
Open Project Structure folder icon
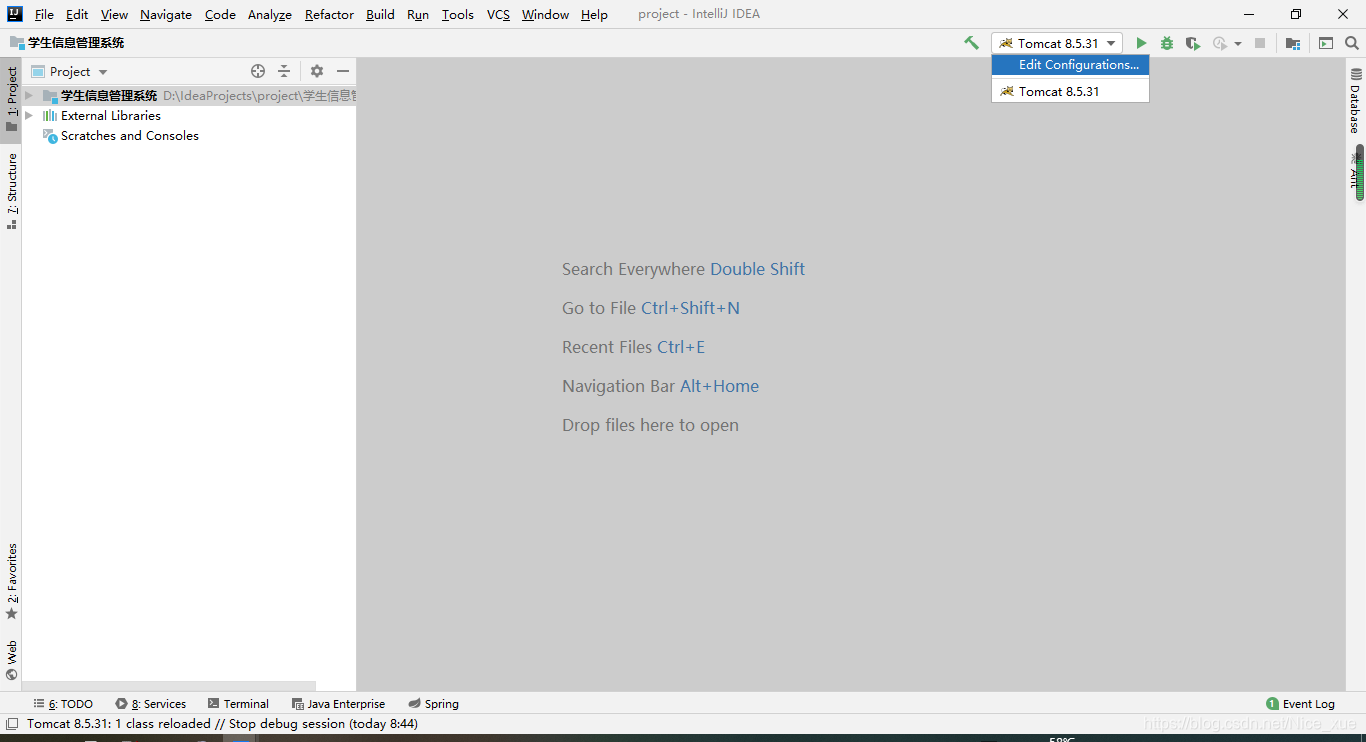1293,43
